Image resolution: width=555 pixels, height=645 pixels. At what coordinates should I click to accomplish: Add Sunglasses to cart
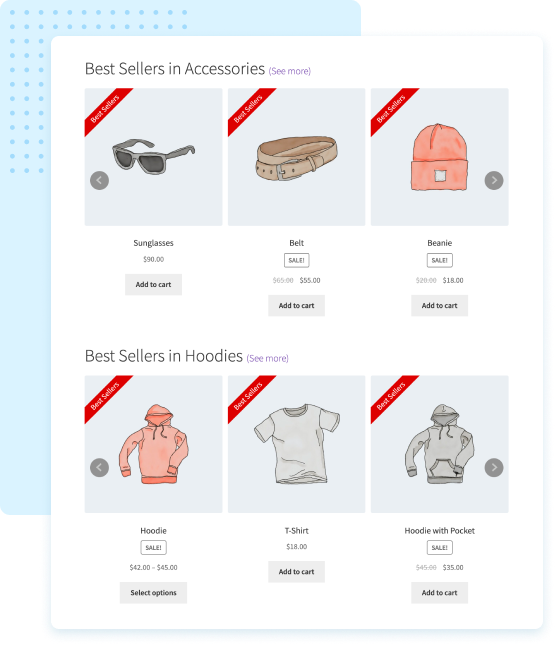[x=153, y=284]
